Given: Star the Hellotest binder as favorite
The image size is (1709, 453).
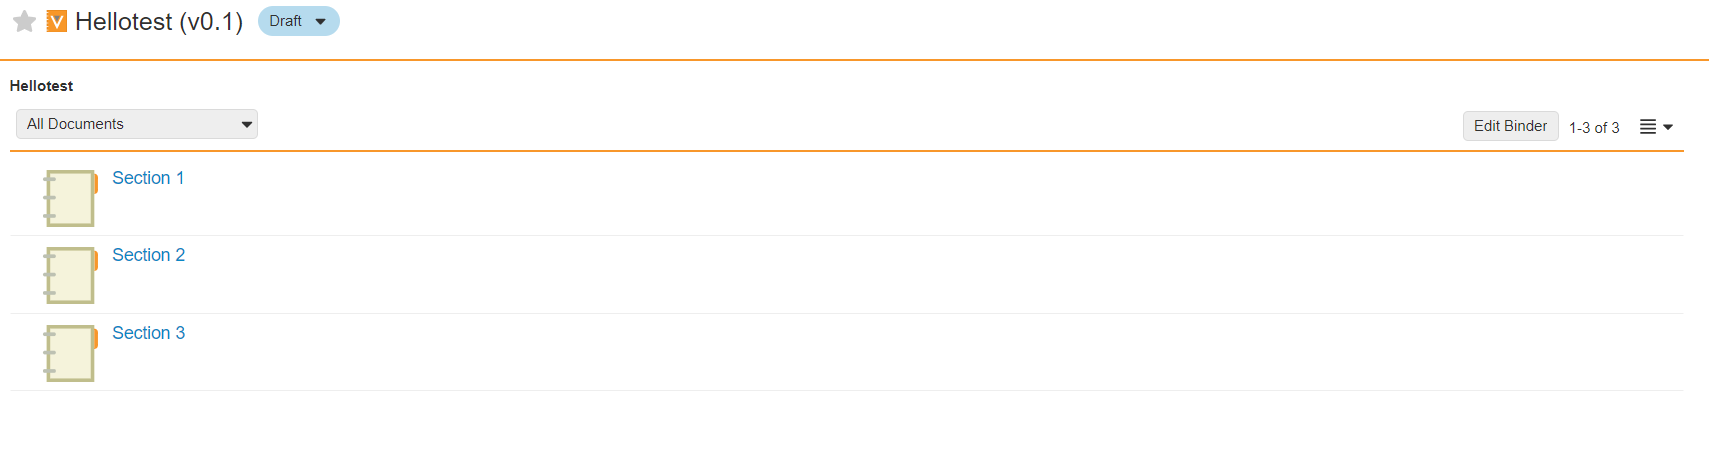Looking at the screenshot, I should click(24, 21).
